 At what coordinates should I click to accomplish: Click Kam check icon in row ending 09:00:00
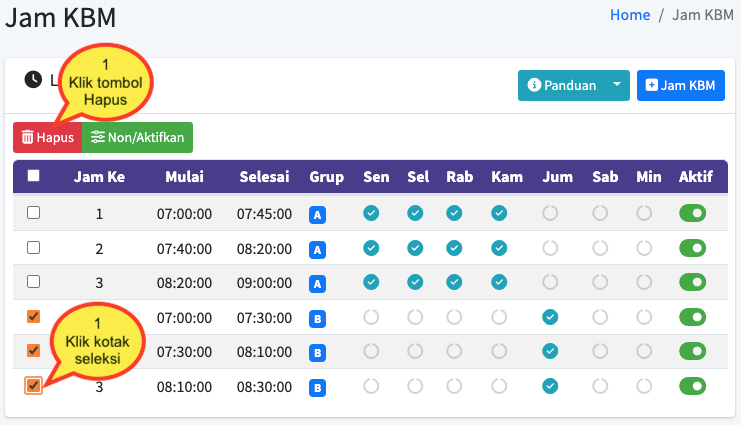[x=499, y=282]
